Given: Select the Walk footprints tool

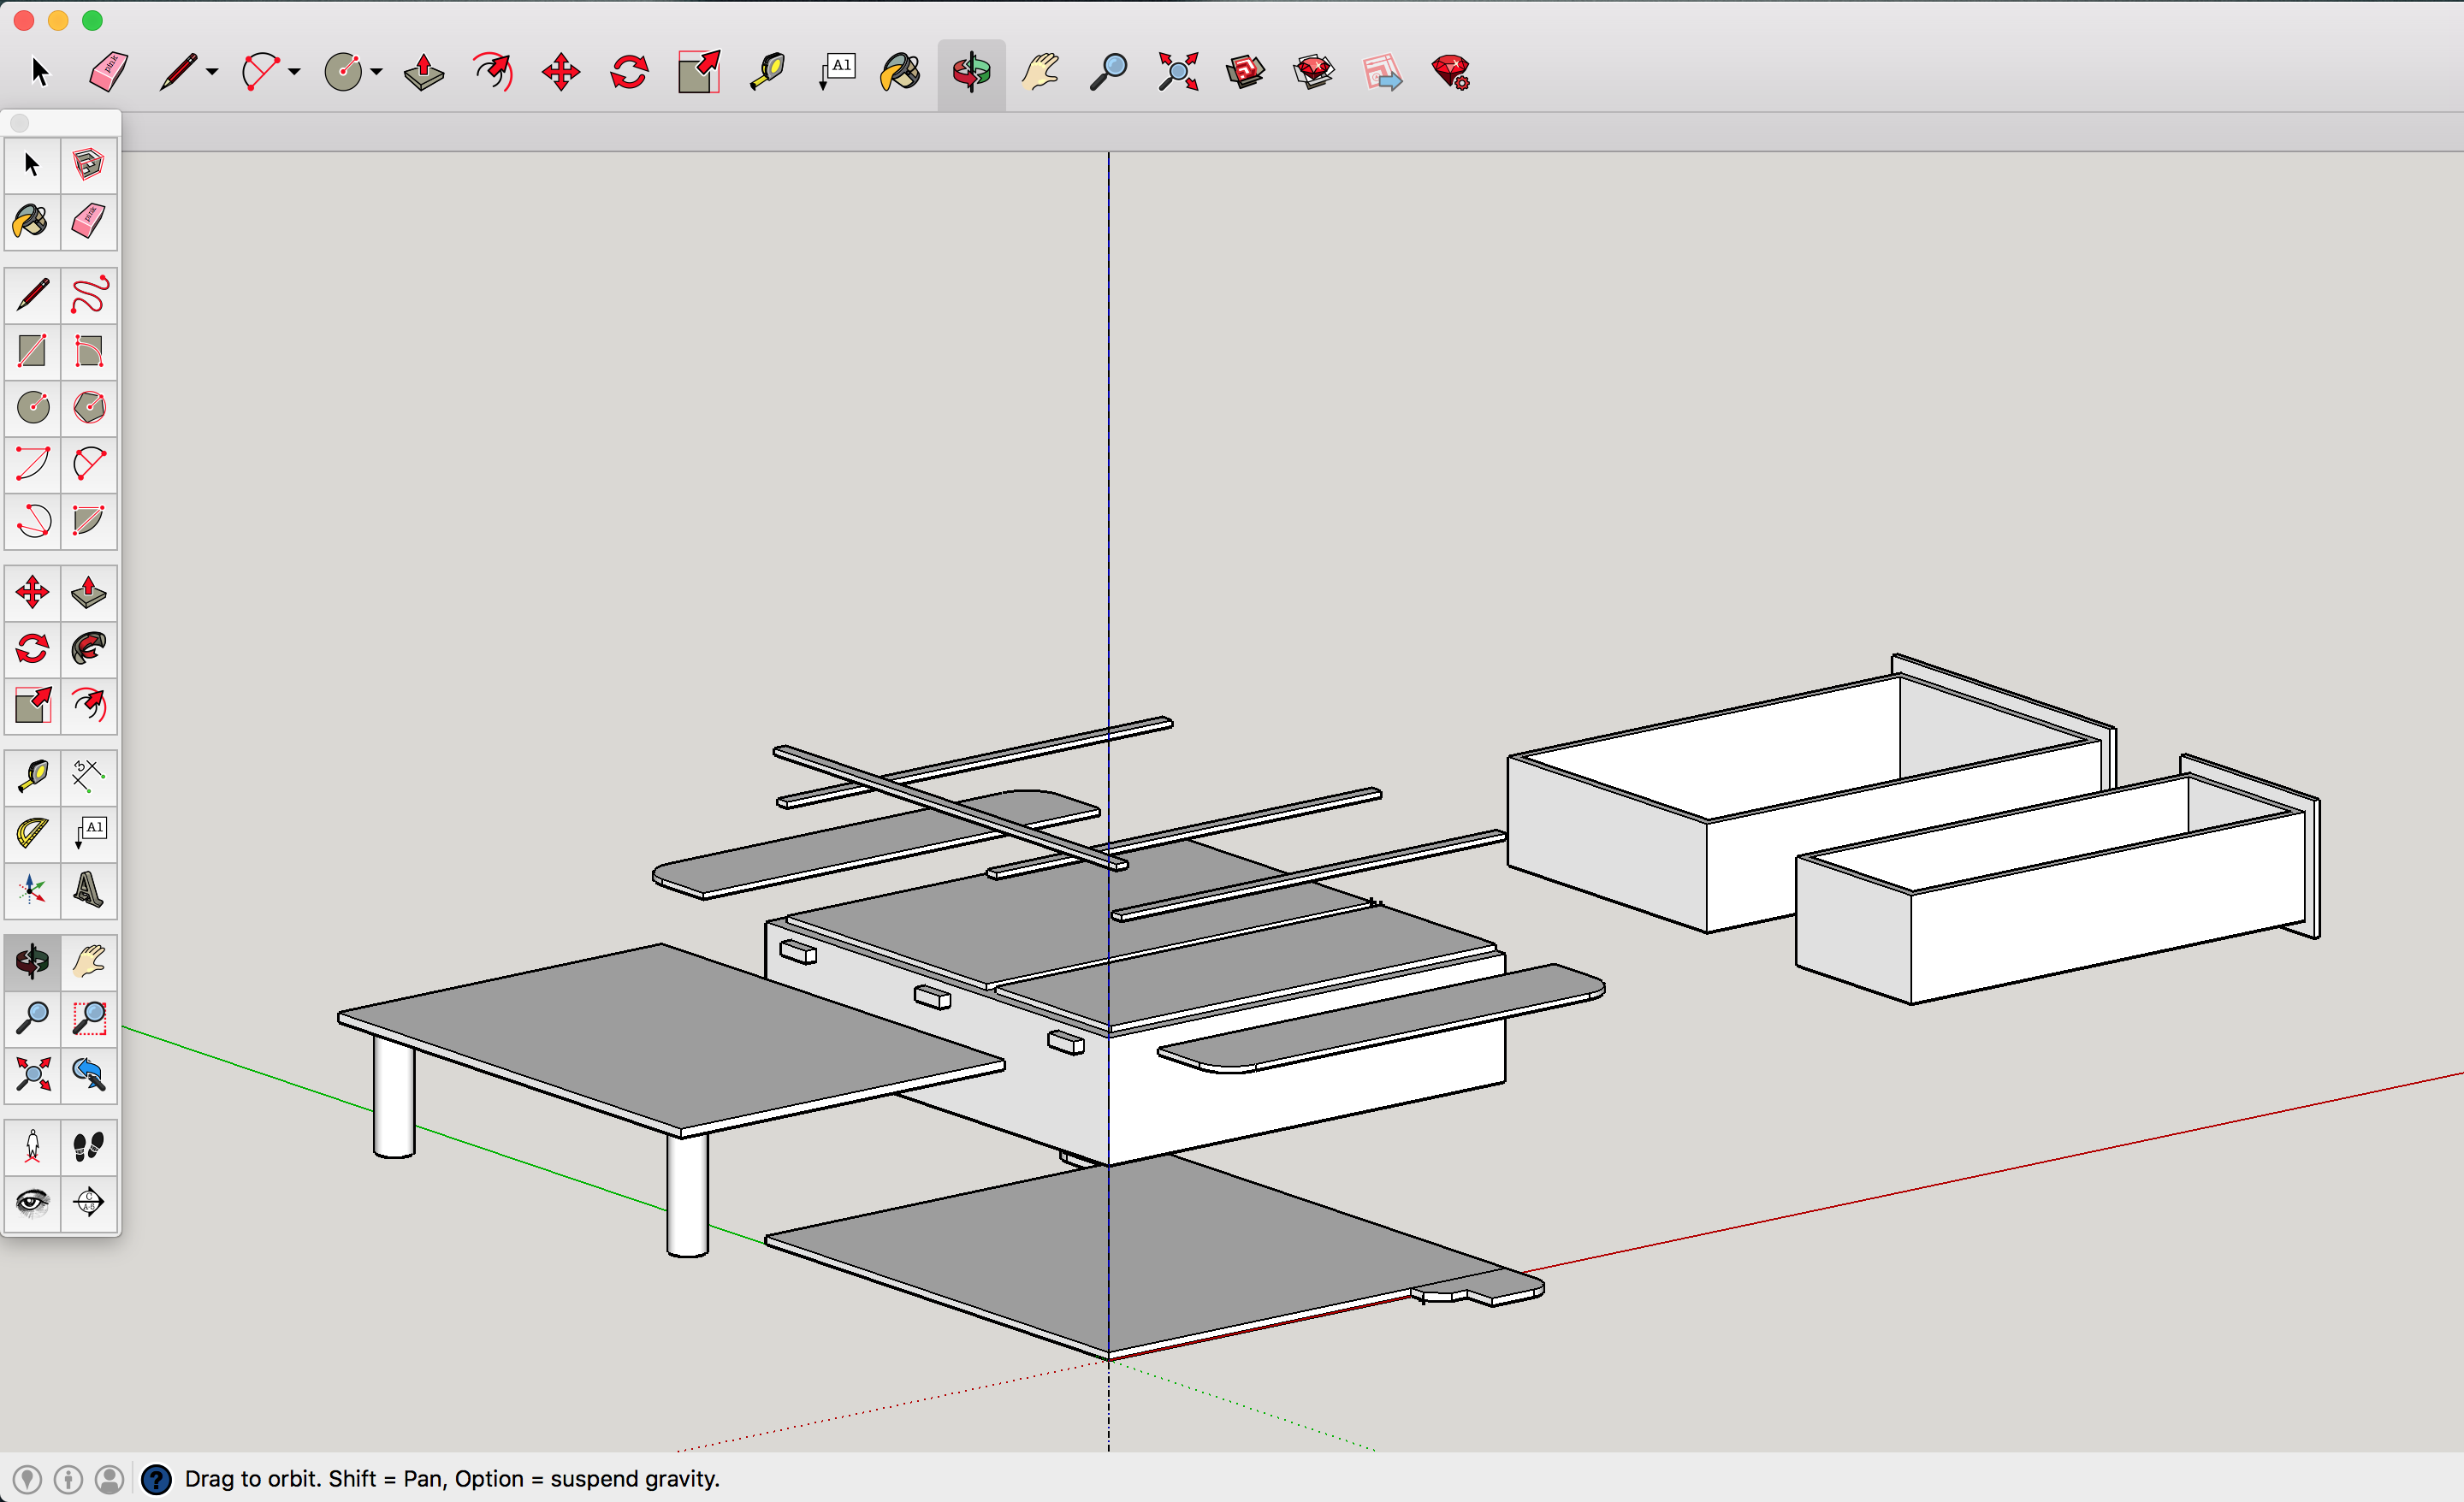Looking at the screenshot, I should click(89, 1146).
